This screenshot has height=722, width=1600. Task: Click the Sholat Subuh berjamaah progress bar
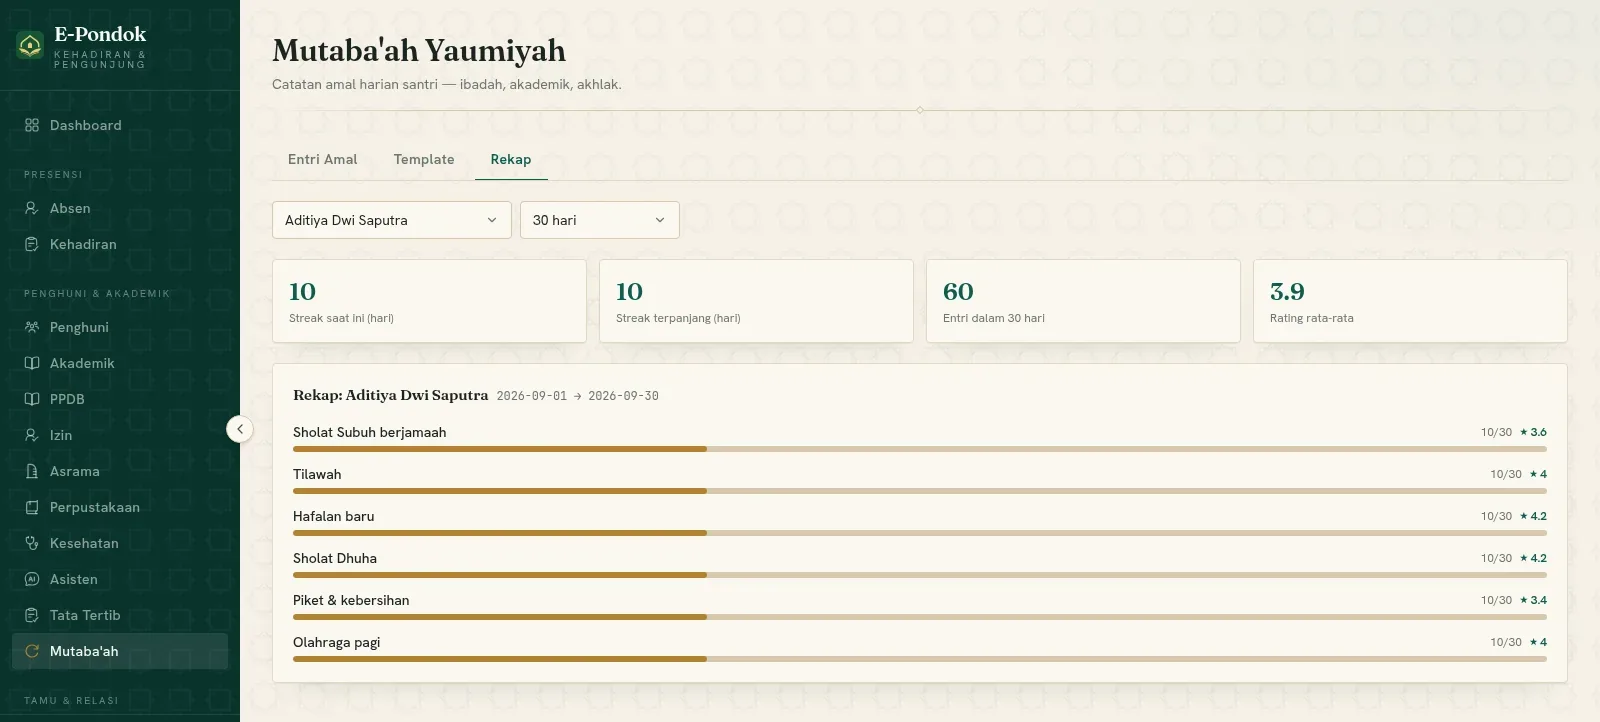(x=920, y=449)
